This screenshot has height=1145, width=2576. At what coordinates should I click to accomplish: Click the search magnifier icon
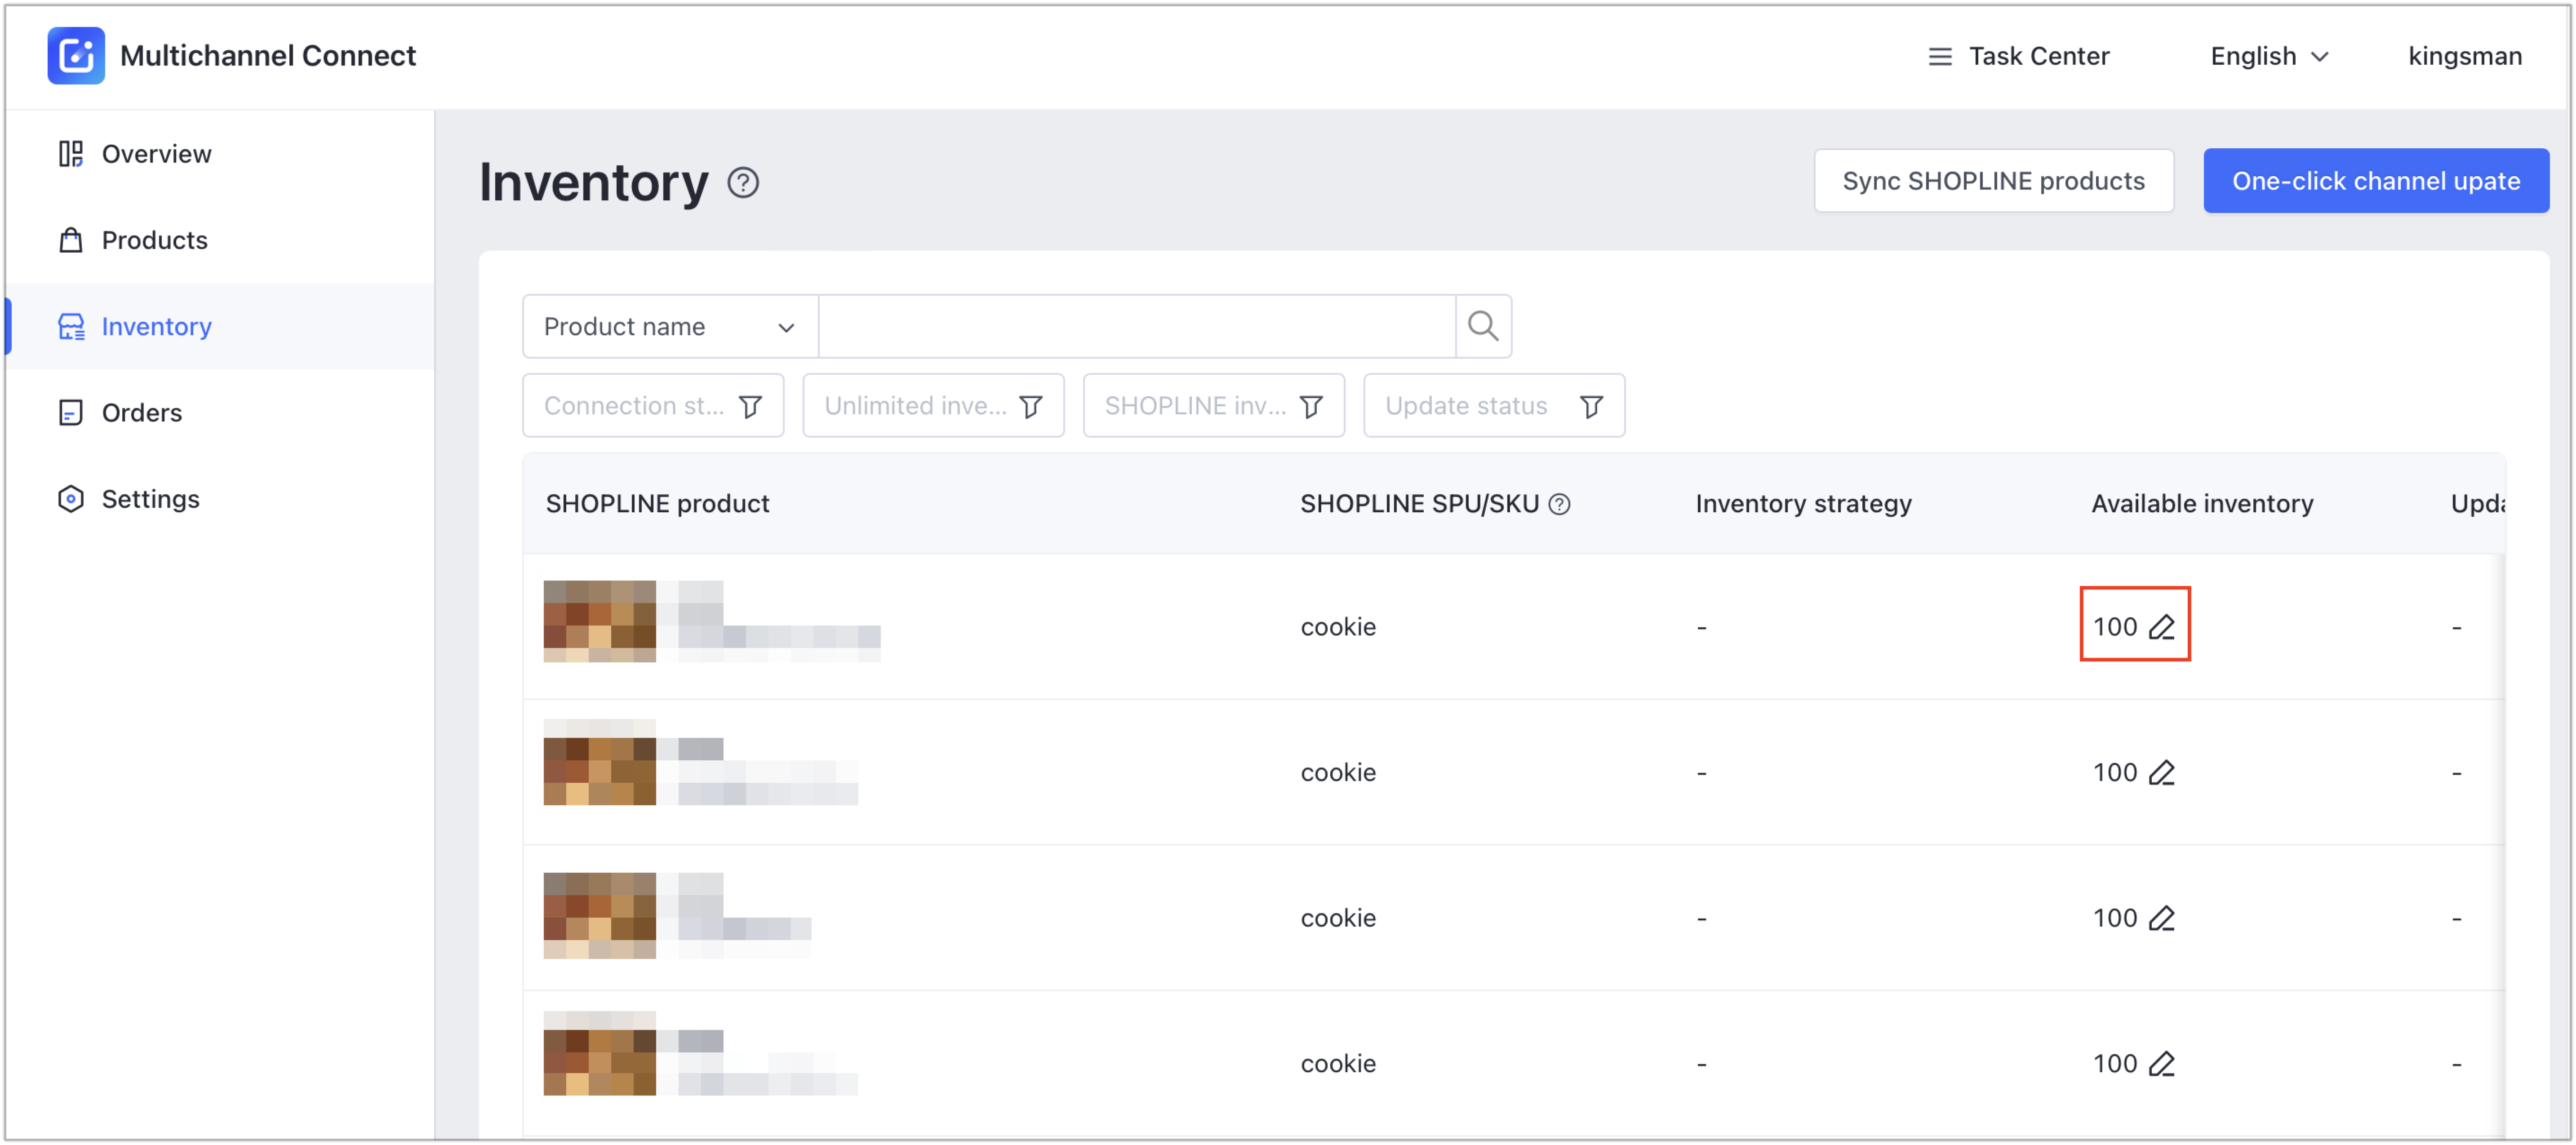1482,326
